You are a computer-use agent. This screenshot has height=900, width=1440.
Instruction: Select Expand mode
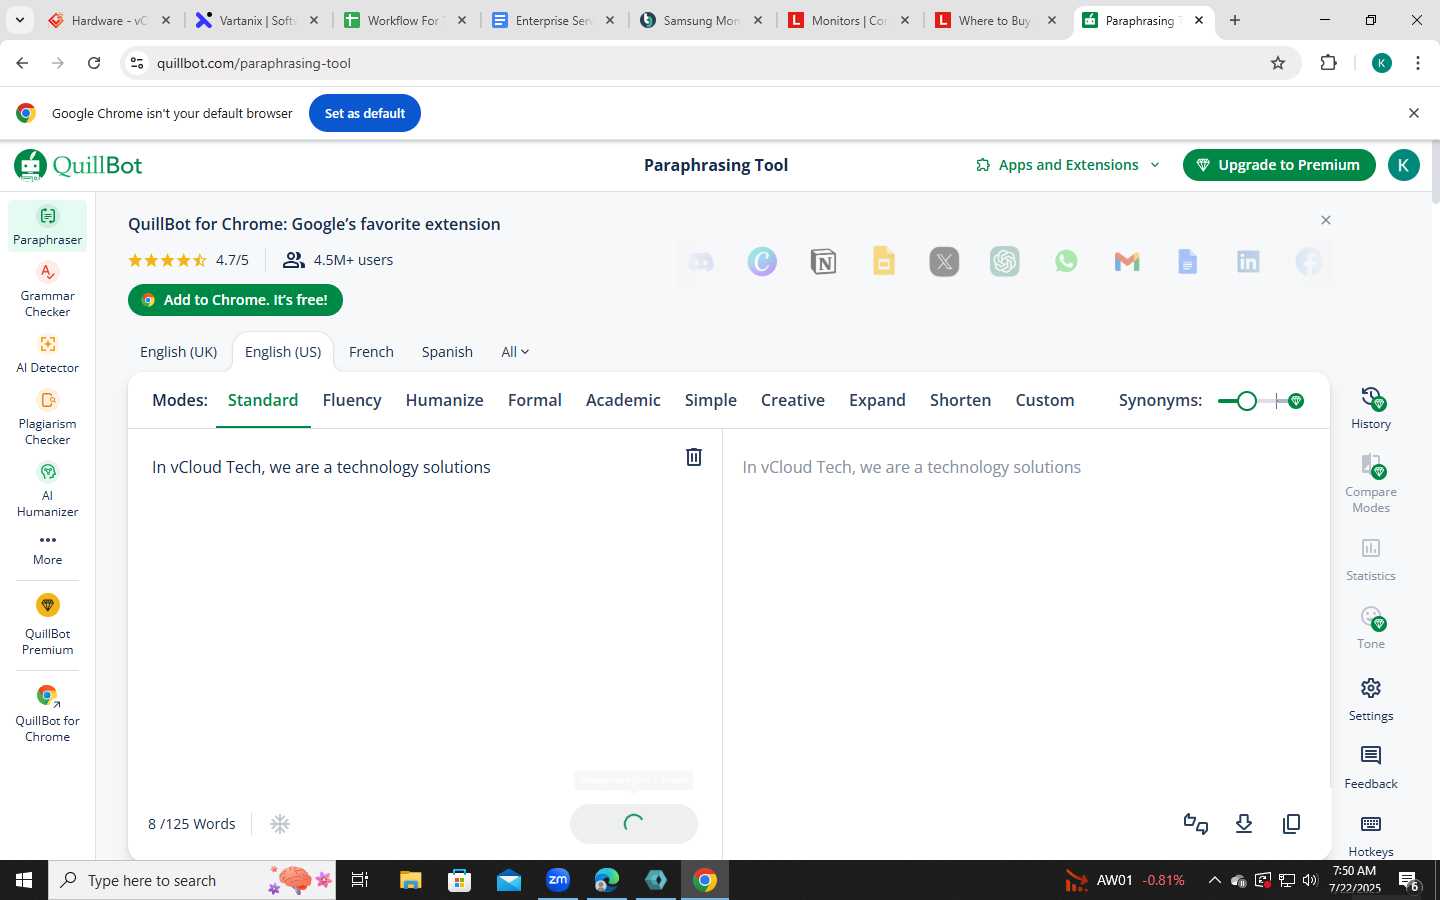pos(877,400)
